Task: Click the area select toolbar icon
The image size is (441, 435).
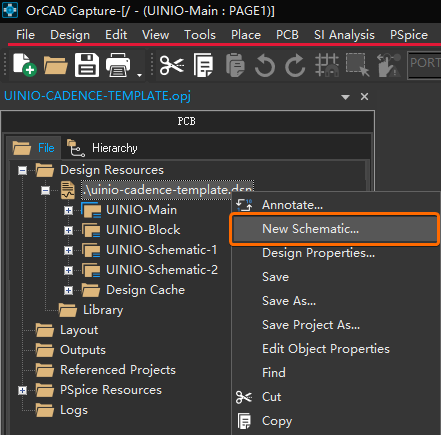Action: [357, 65]
